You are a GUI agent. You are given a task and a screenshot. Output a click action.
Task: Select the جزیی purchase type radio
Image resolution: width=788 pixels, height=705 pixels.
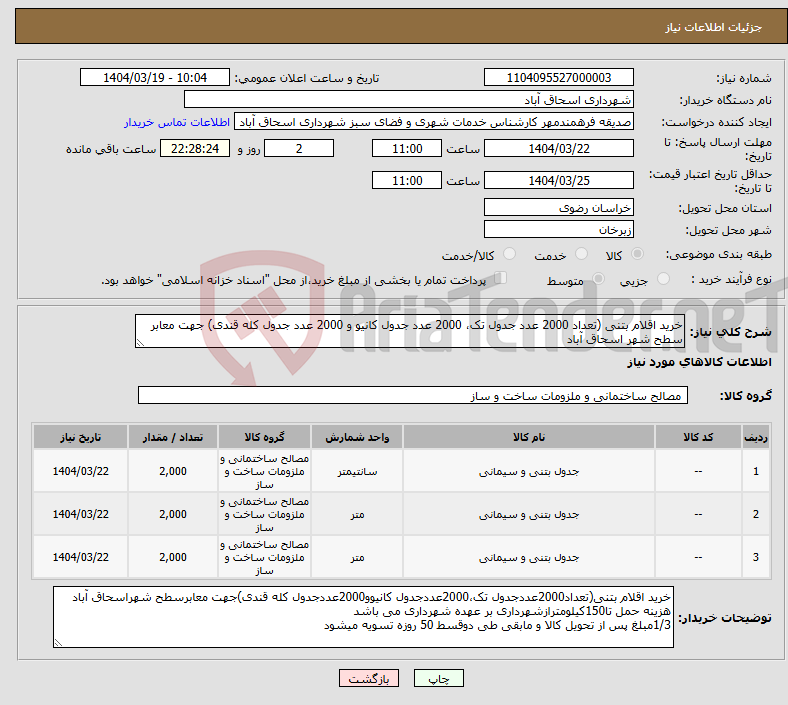coord(663,279)
